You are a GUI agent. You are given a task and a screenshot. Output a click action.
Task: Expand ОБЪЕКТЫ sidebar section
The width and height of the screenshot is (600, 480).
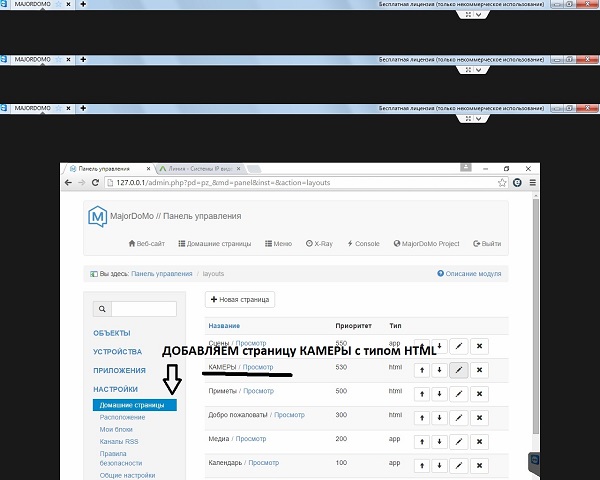point(112,333)
